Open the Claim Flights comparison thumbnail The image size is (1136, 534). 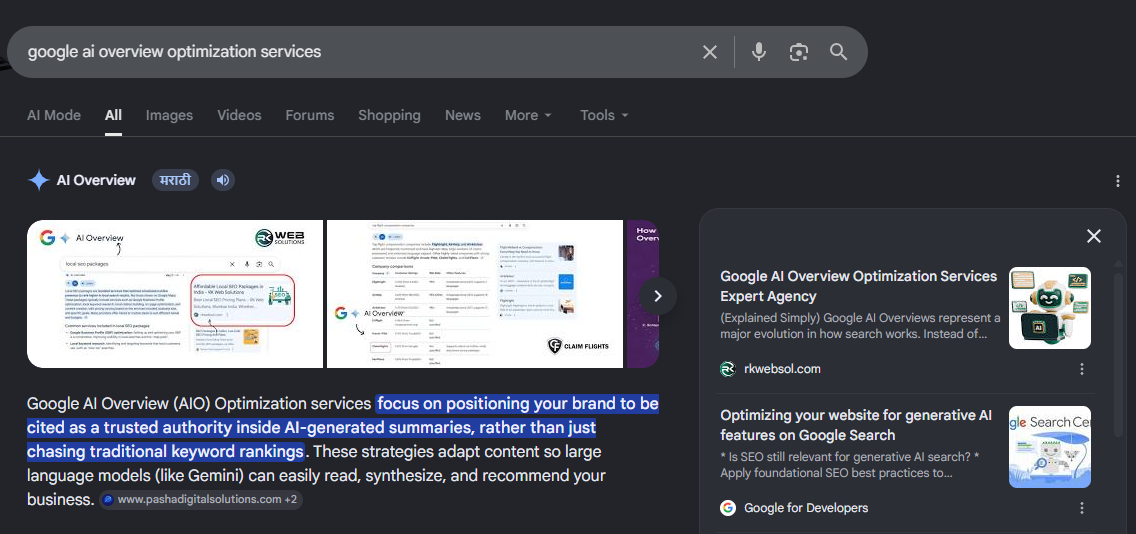(475, 294)
